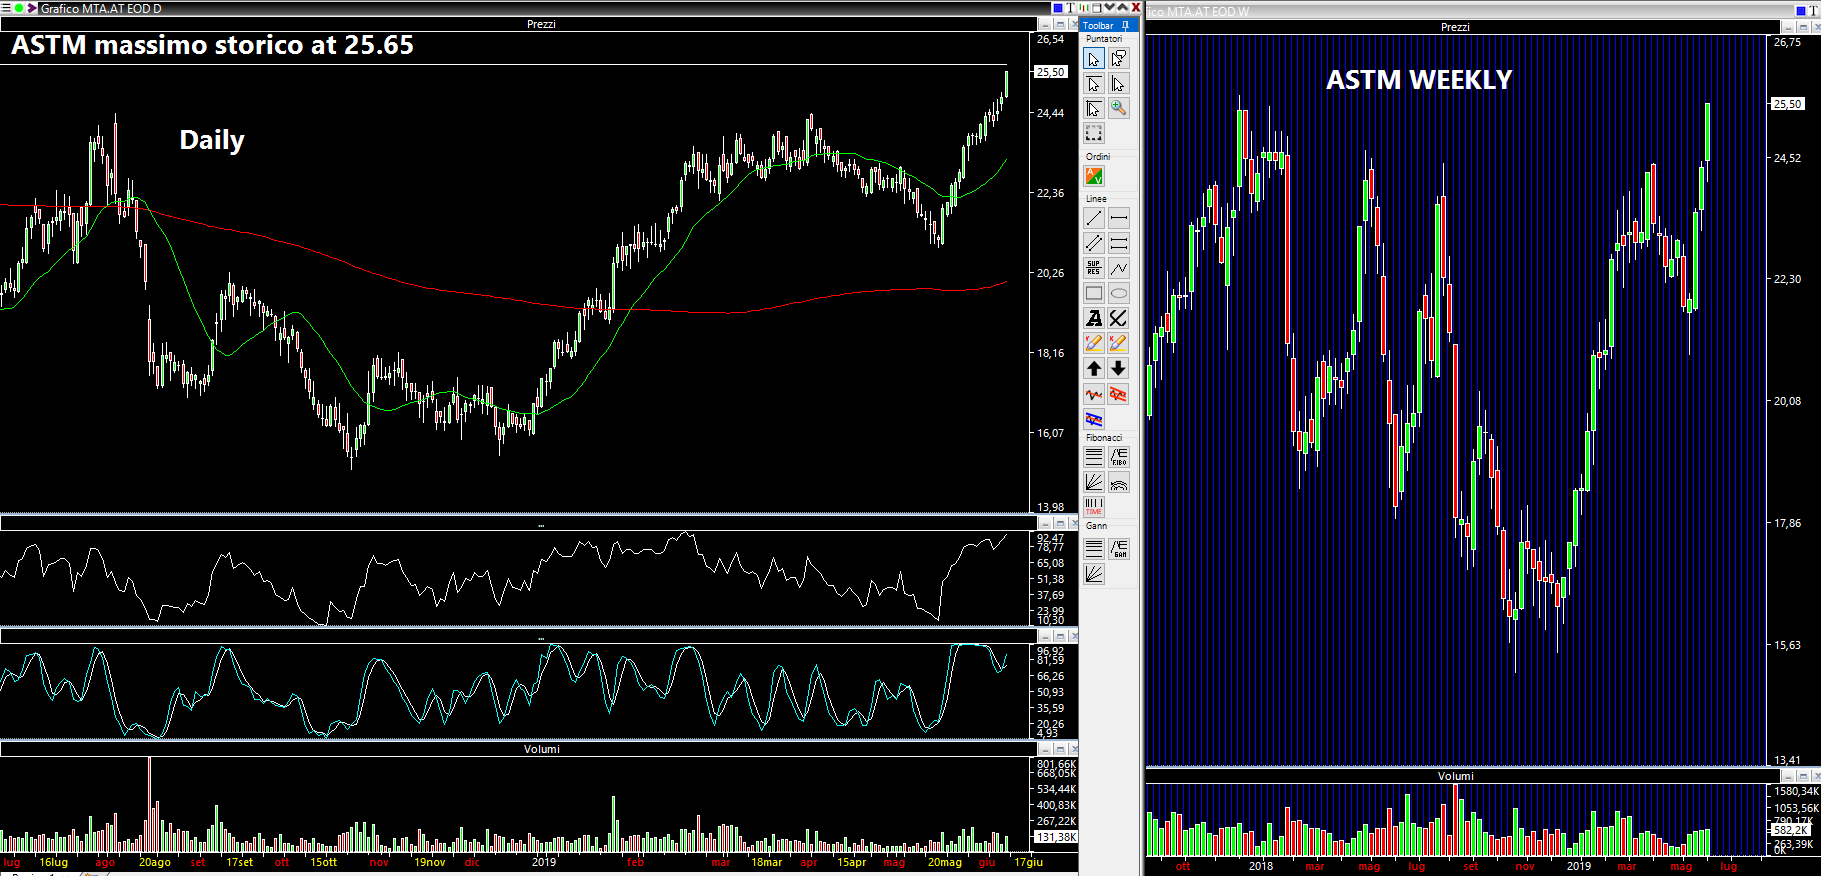Open the Ordini buy/sell order tool
The height and width of the screenshot is (876, 1821).
tap(1094, 177)
